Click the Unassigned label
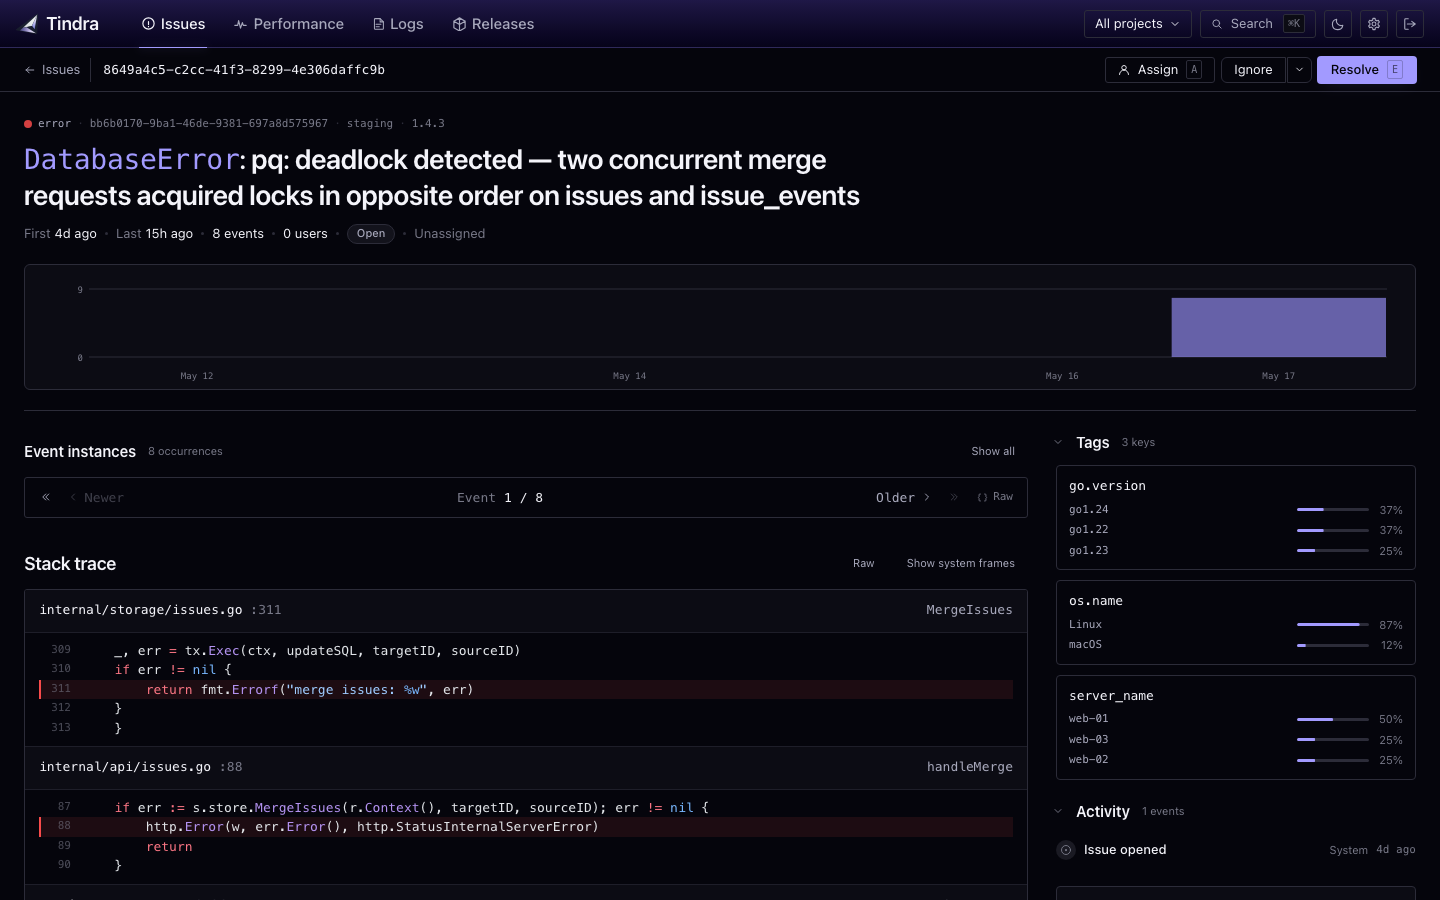1440x900 pixels. pyautogui.click(x=450, y=234)
